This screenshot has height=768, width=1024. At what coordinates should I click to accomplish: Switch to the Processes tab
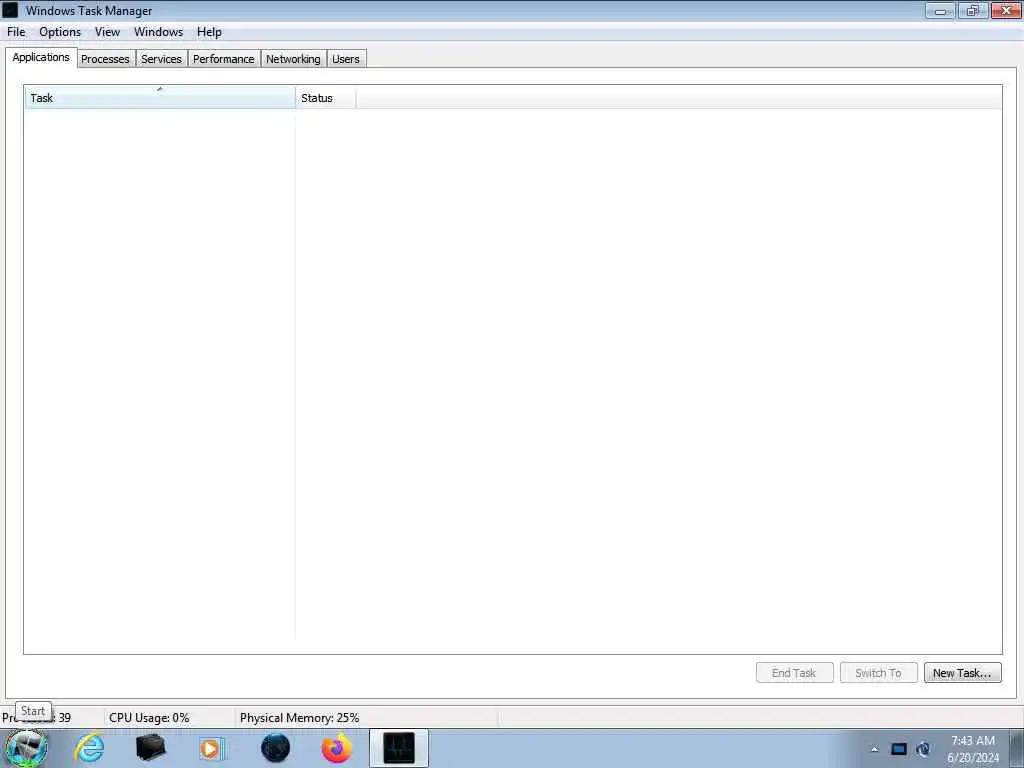pyautogui.click(x=105, y=59)
